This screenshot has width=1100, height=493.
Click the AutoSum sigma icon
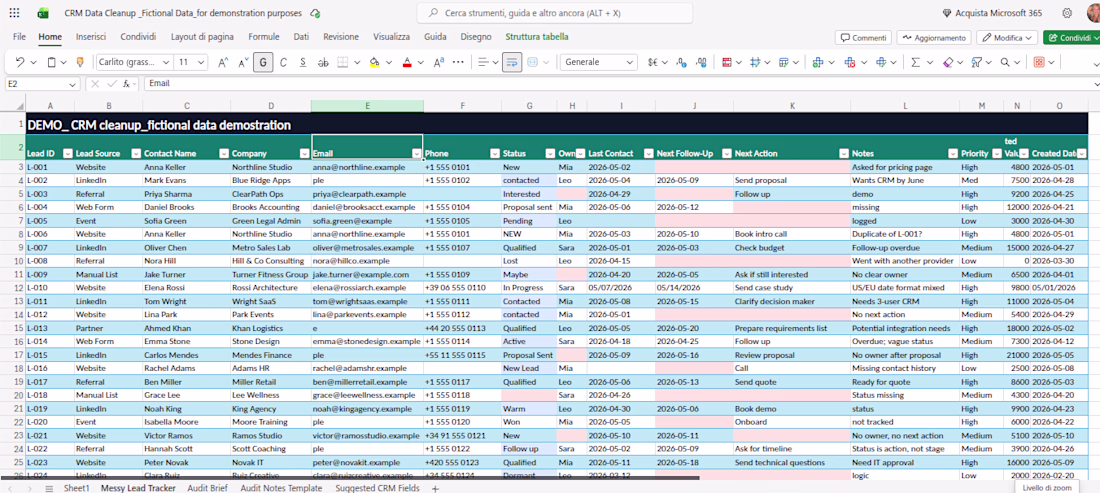pyautogui.click(x=915, y=62)
